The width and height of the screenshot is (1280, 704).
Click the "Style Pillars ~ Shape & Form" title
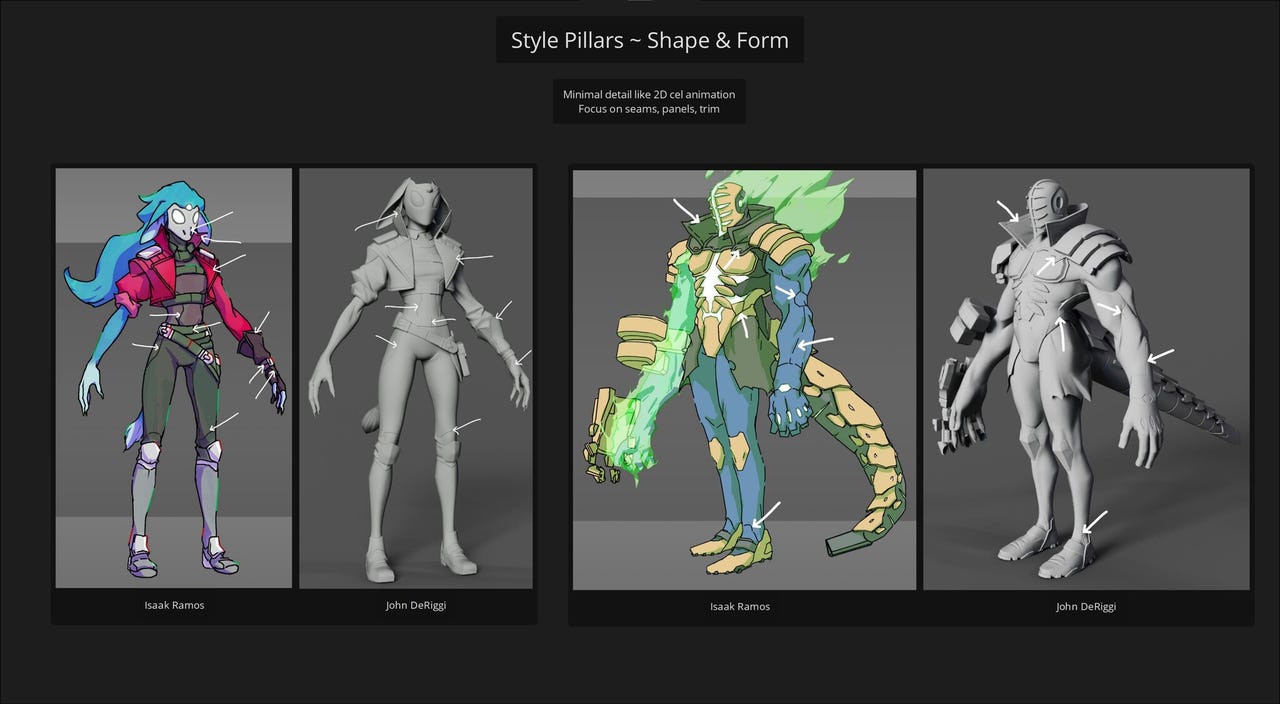click(649, 40)
